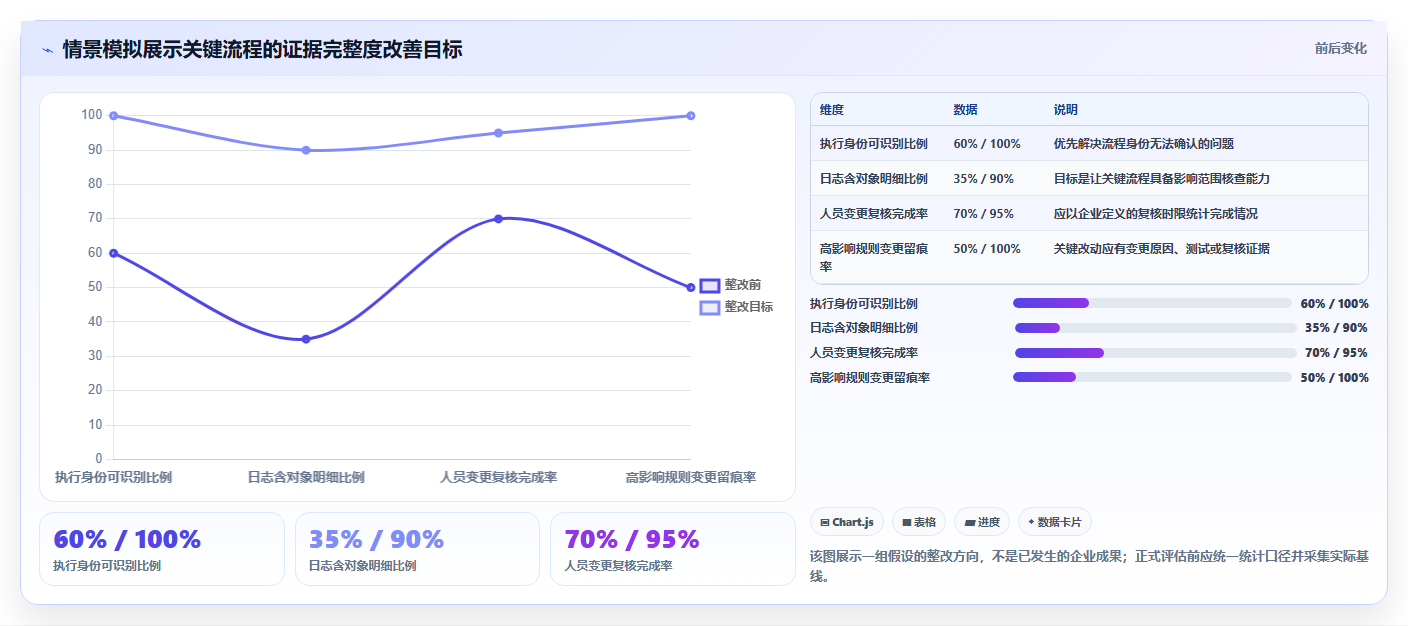The height and width of the screenshot is (626, 1408).
Task: Select 整改目标 point above 执行身份可识别比例
Action: pos(114,116)
